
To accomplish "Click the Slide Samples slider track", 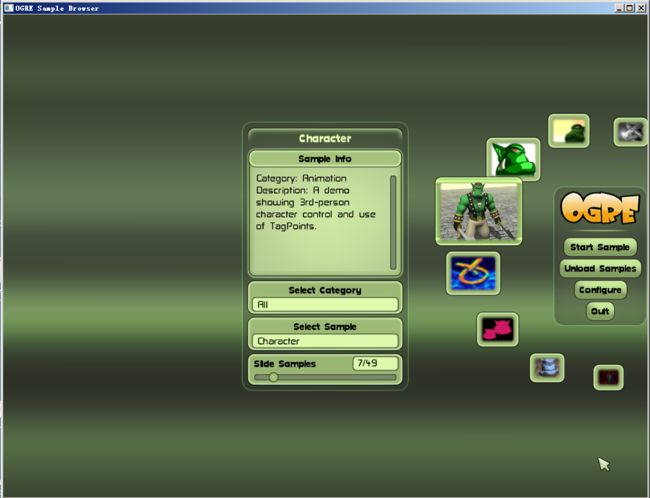I will [x=325, y=377].
